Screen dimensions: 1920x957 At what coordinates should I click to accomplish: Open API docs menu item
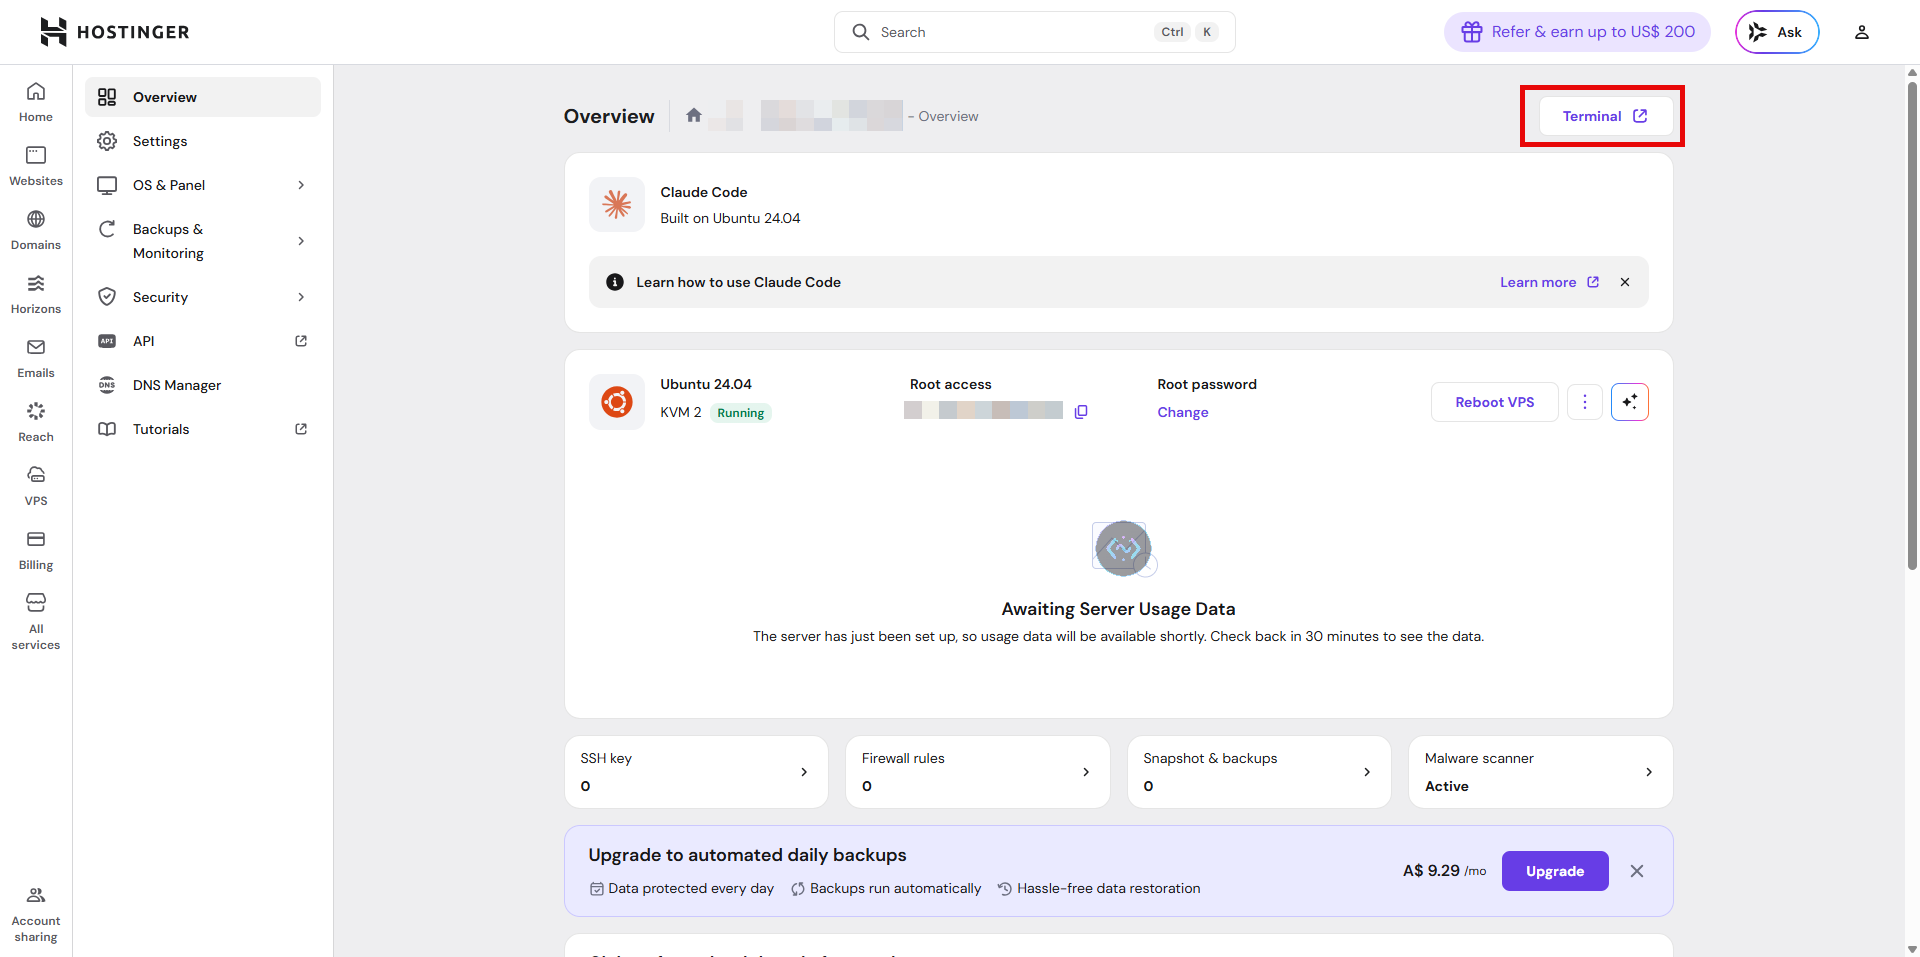(x=203, y=341)
